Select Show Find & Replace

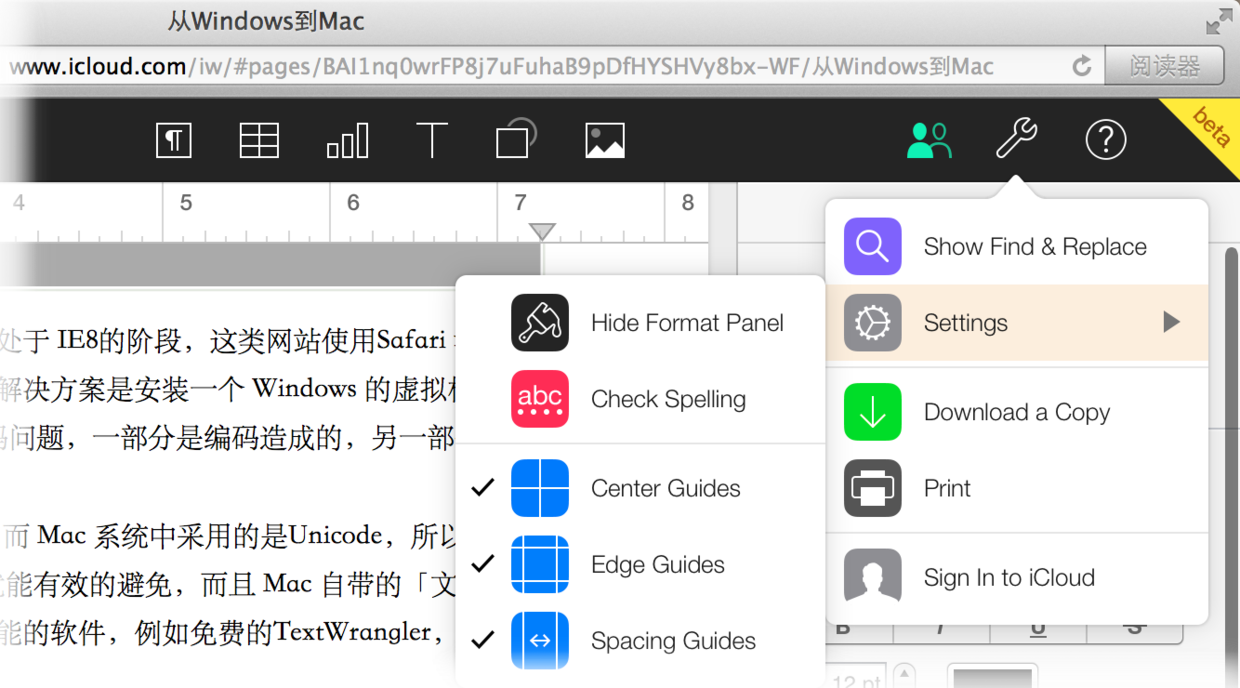point(1017,246)
